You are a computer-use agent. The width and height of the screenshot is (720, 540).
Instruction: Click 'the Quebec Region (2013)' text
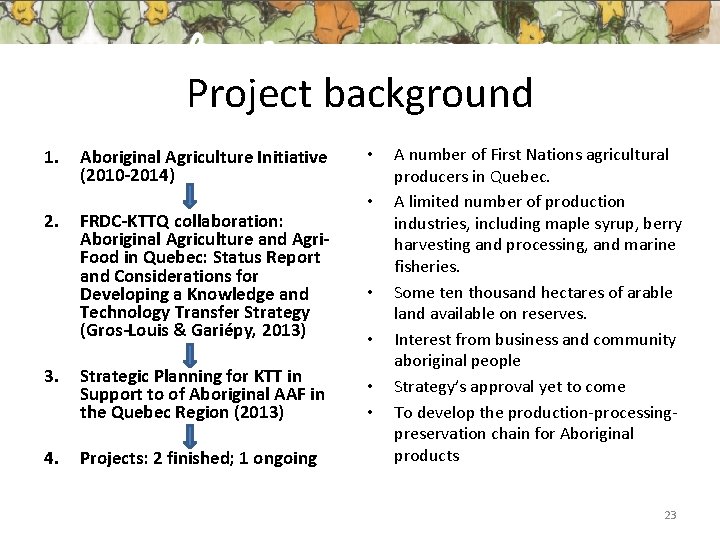[x=181, y=412]
